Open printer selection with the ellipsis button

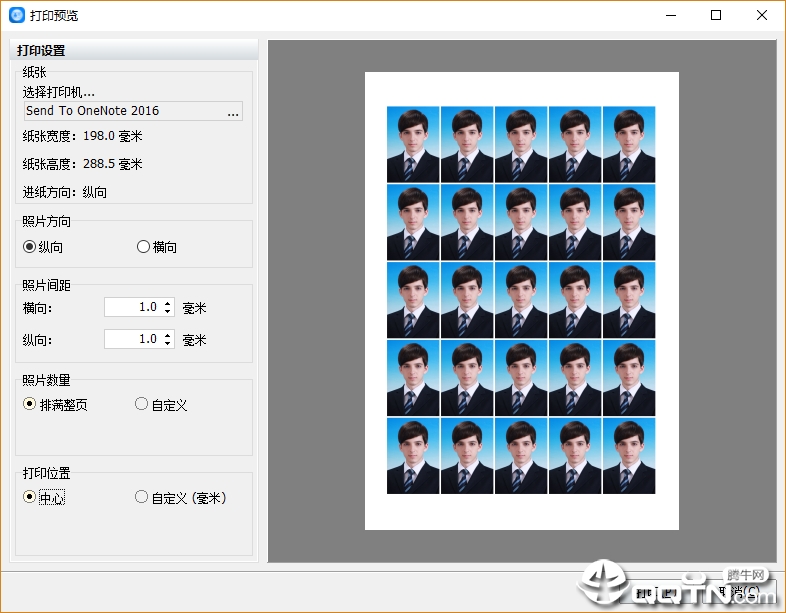coord(232,111)
